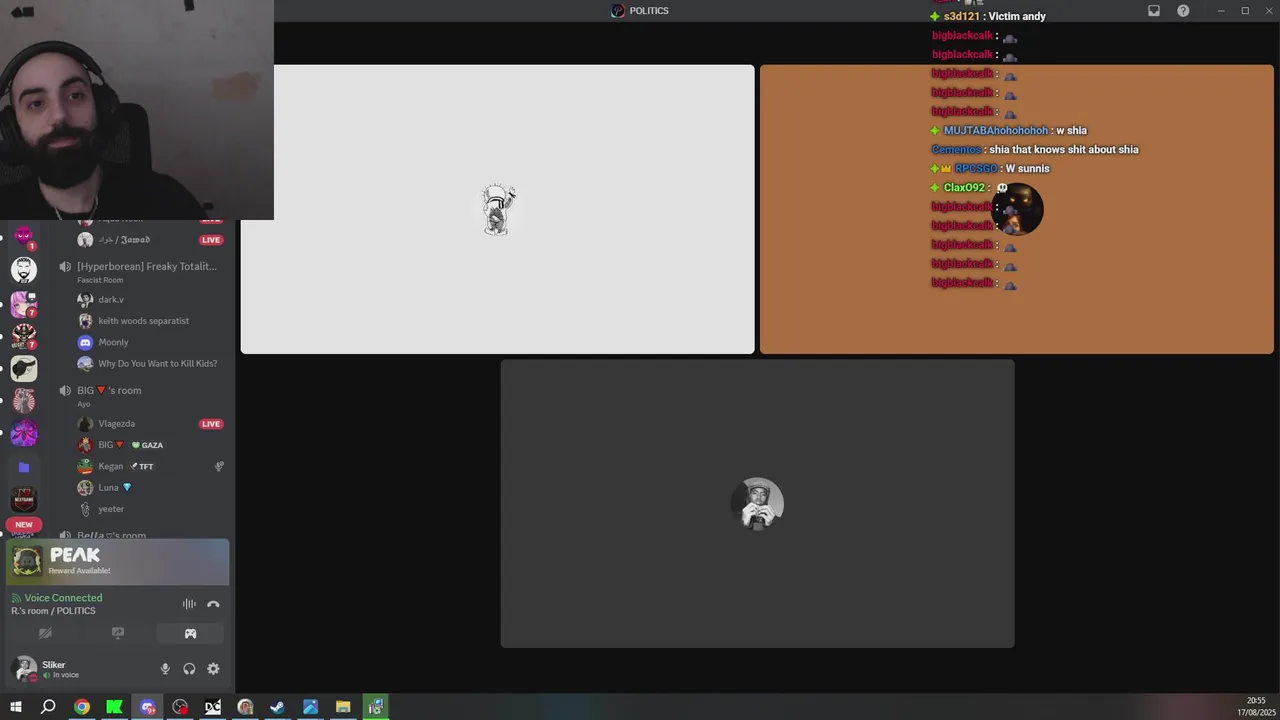
Task: Open Sliker user profile avatar
Action: tap(24, 668)
